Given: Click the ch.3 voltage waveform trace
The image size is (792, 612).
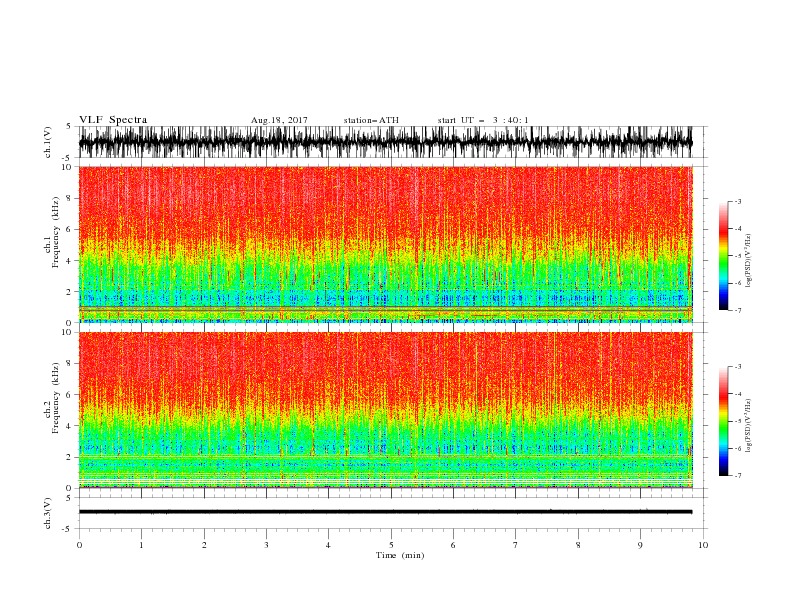Looking at the screenshot, I should [x=385, y=512].
